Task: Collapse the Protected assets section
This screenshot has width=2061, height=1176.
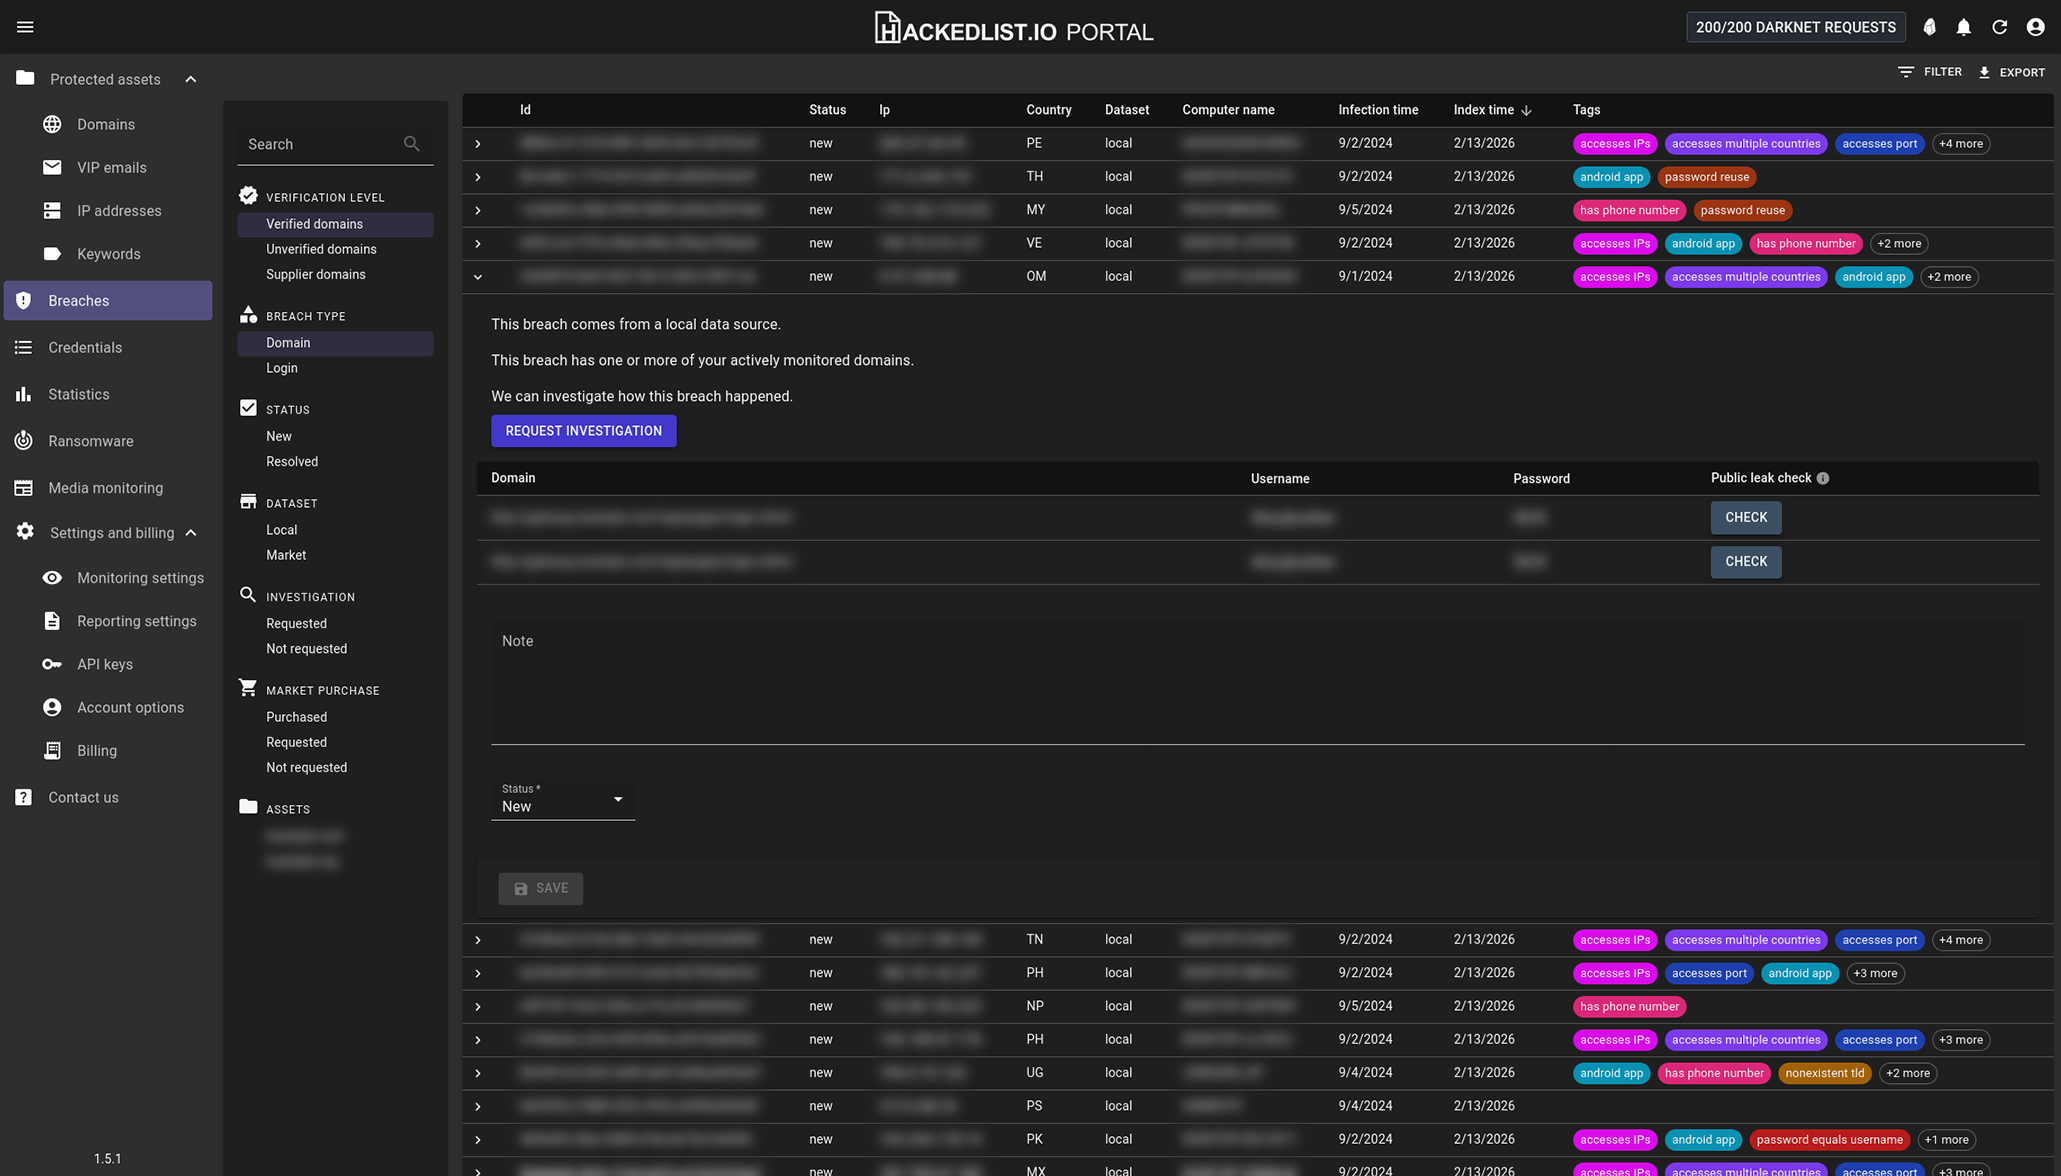Action: coord(190,78)
